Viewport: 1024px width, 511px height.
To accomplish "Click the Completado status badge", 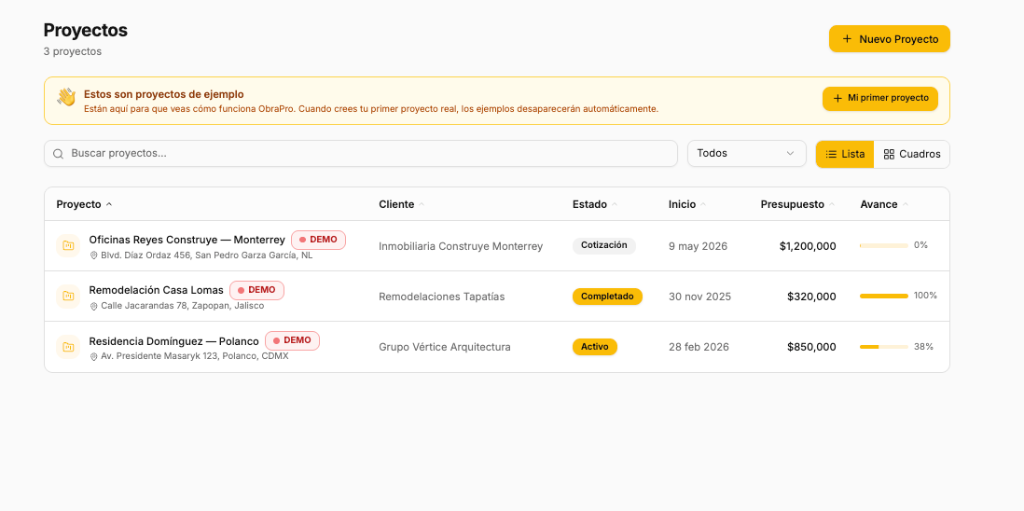I will click(x=607, y=296).
